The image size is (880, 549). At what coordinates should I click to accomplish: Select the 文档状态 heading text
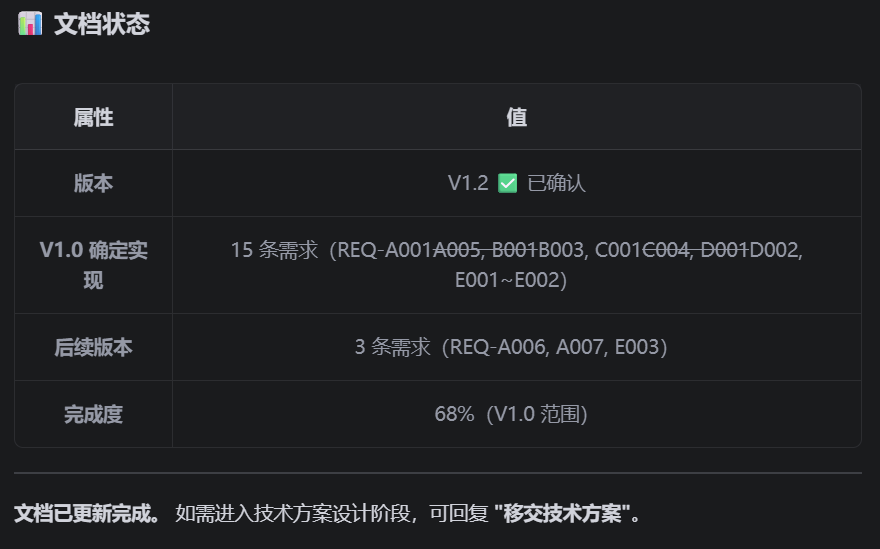pos(102,24)
